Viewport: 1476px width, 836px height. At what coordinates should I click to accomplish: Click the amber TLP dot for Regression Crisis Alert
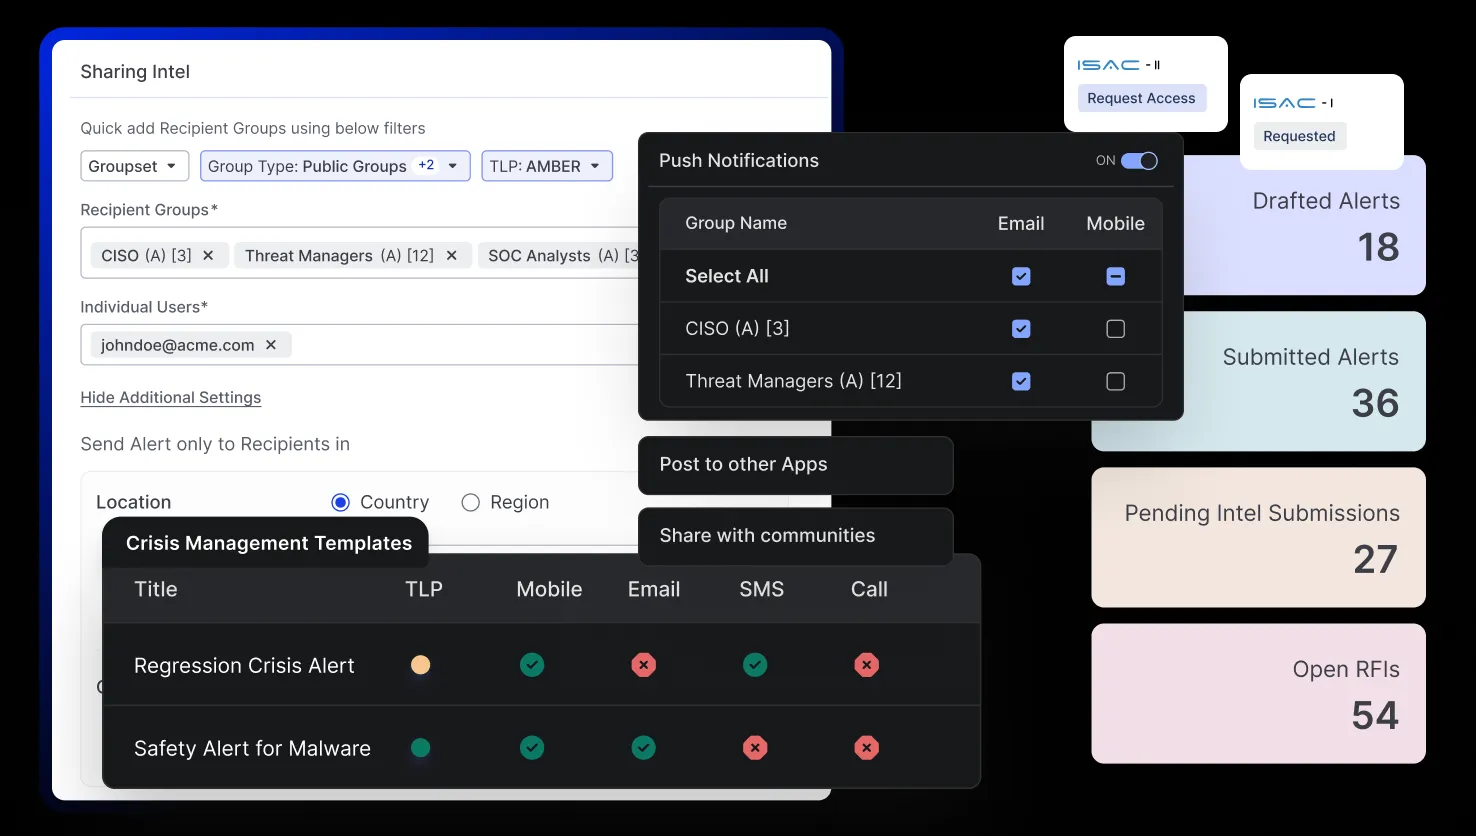pyautogui.click(x=421, y=665)
